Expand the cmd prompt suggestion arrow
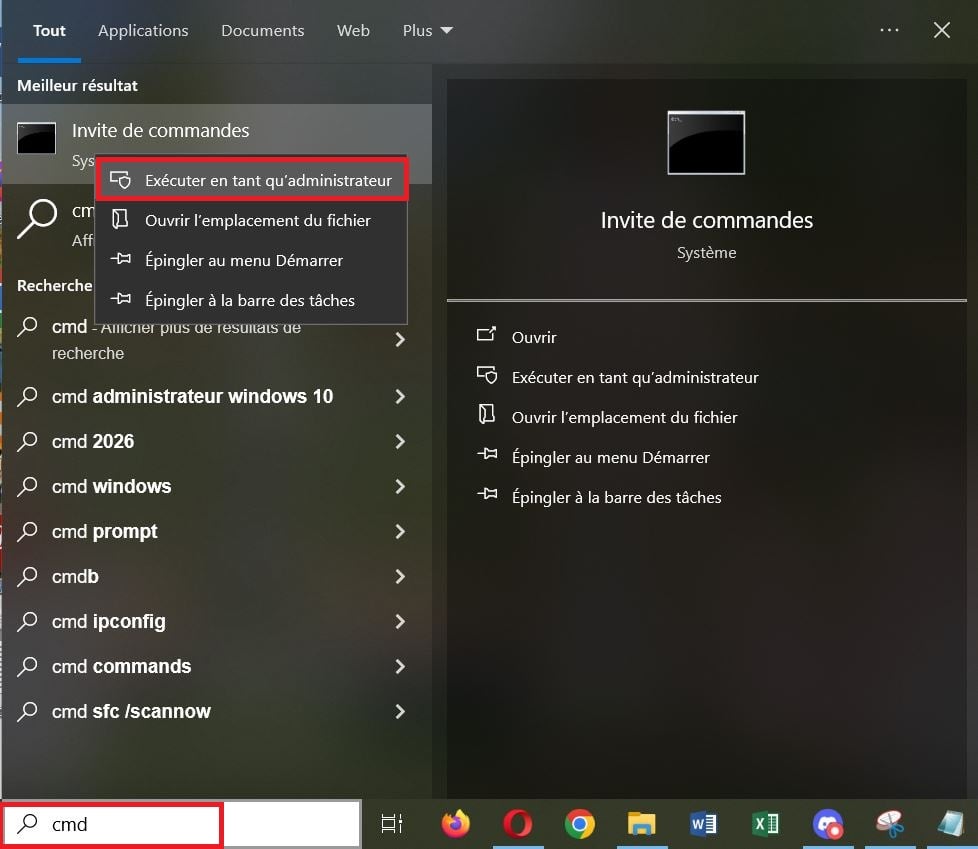 tap(400, 531)
